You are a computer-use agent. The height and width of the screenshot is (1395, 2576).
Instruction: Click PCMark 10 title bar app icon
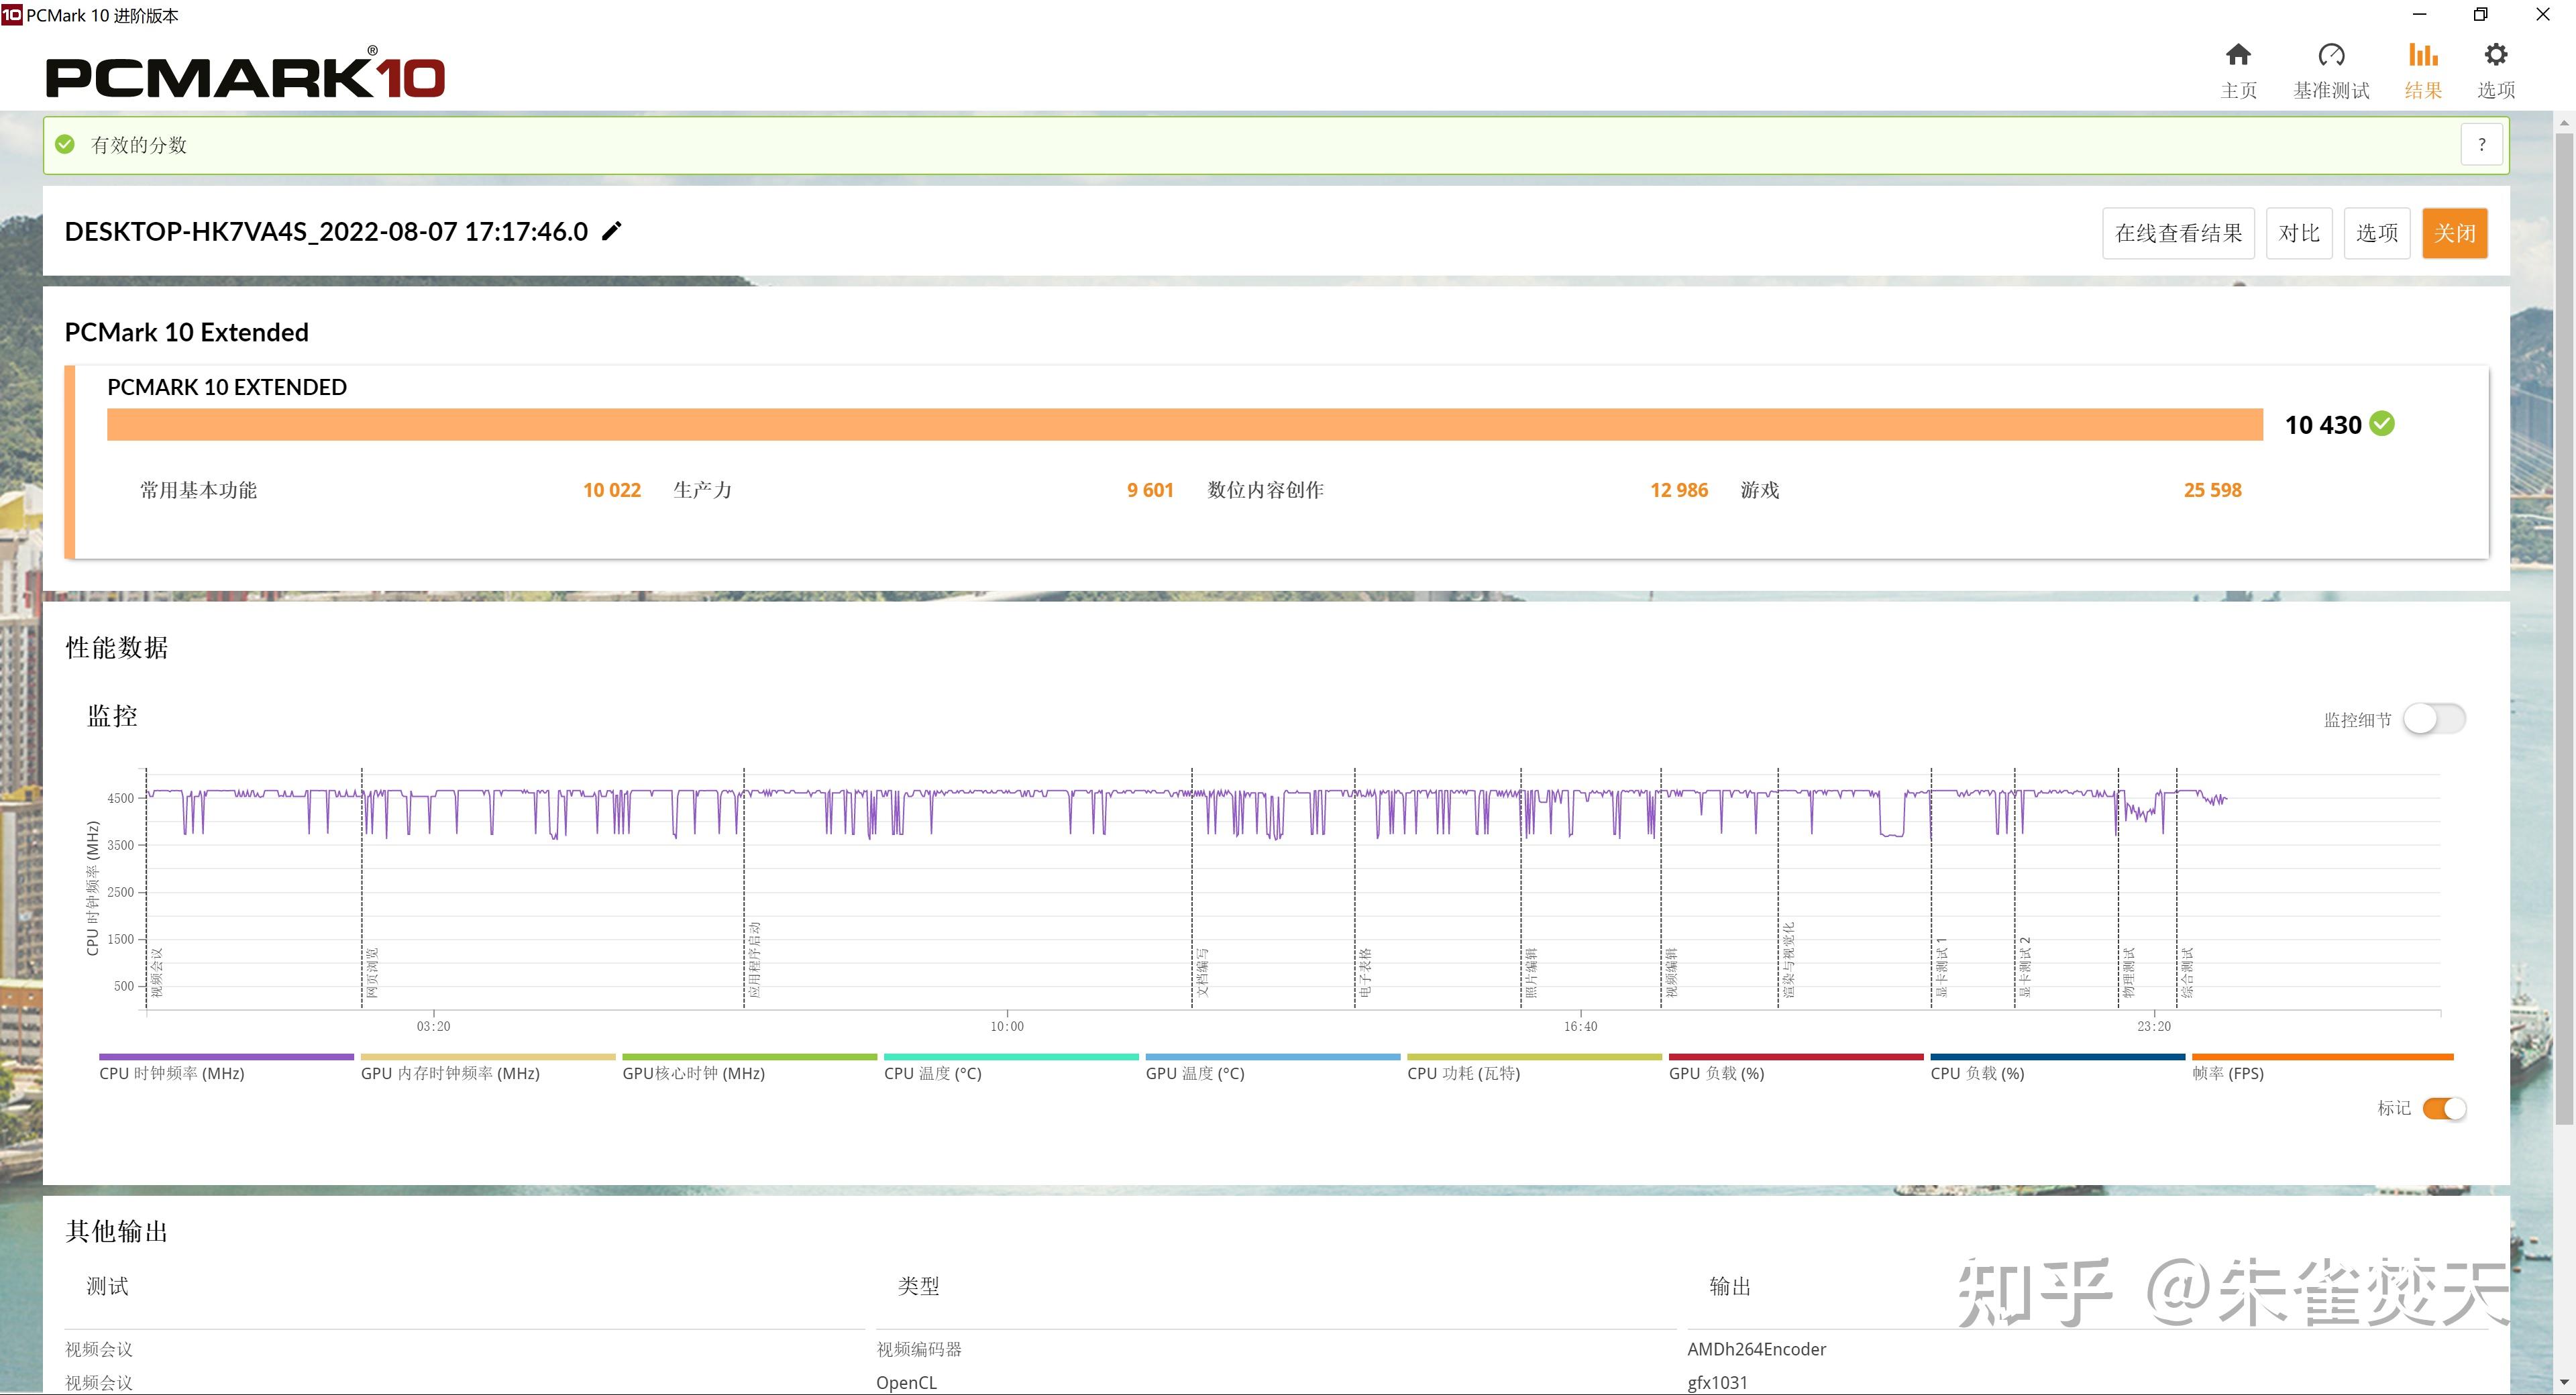click(11, 15)
